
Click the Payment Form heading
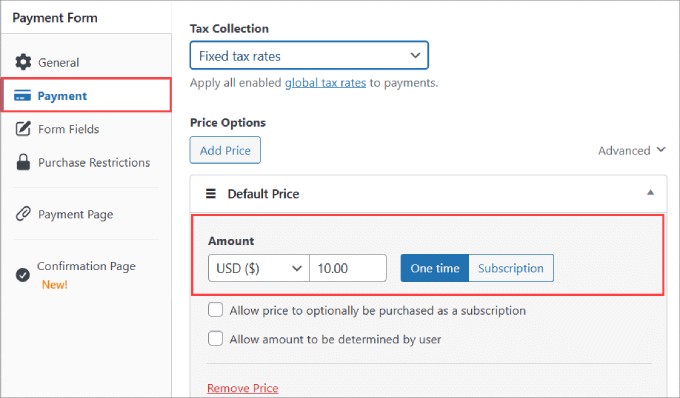click(55, 18)
